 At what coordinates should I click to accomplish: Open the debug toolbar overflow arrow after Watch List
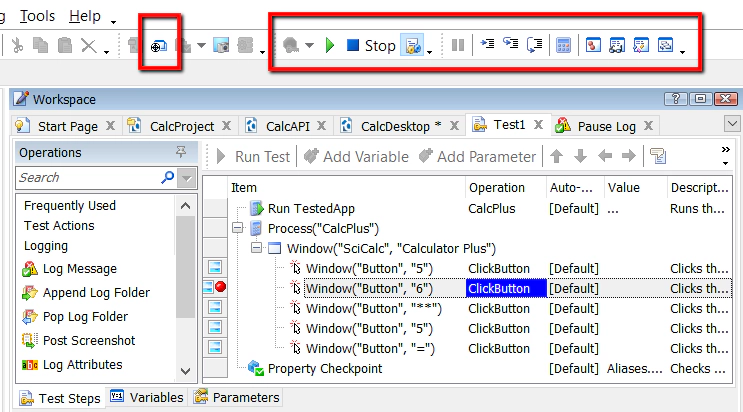(x=682, y=51)
